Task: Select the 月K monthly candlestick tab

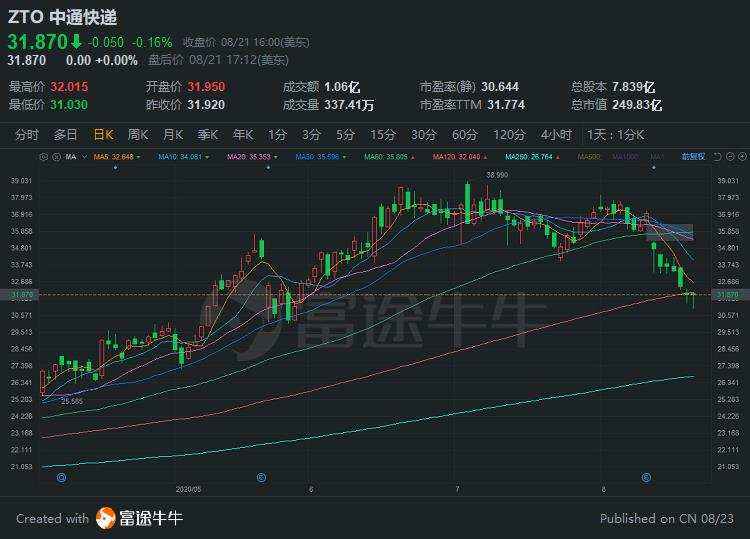Action: click(173, 135)
